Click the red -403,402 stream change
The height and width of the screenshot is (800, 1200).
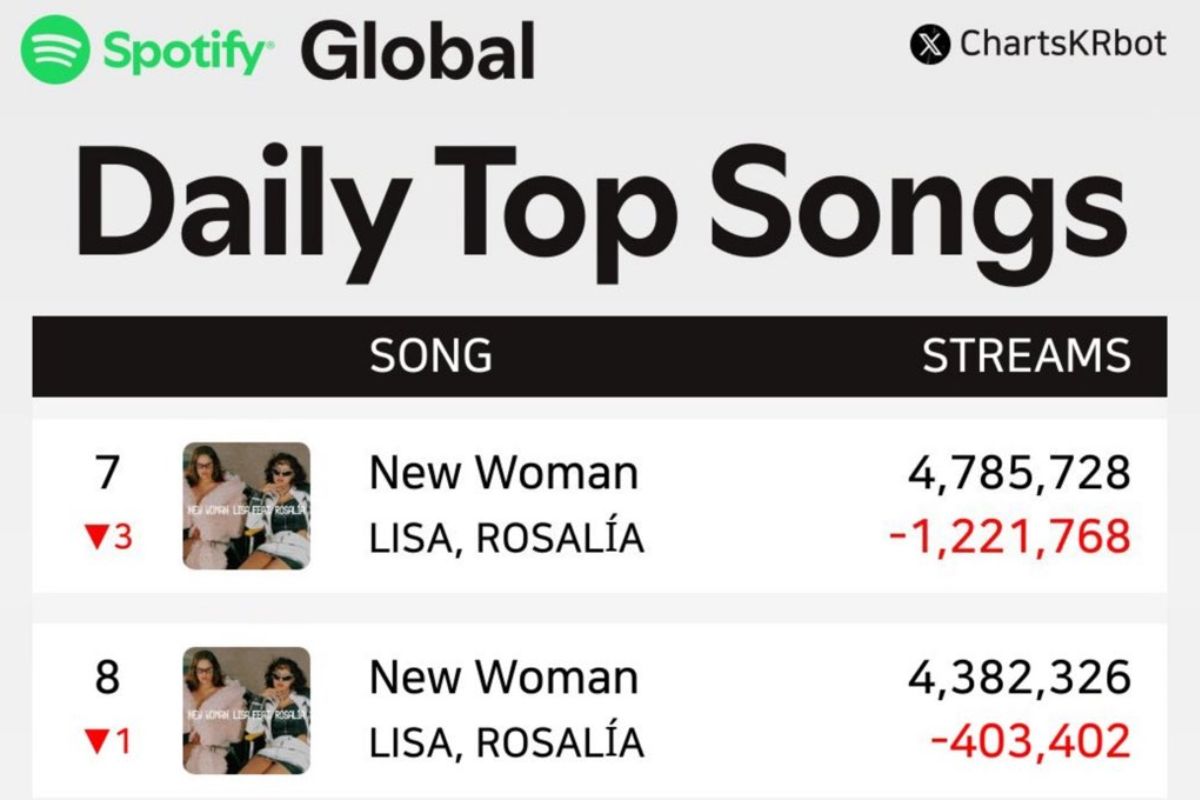click(1031, 743)
